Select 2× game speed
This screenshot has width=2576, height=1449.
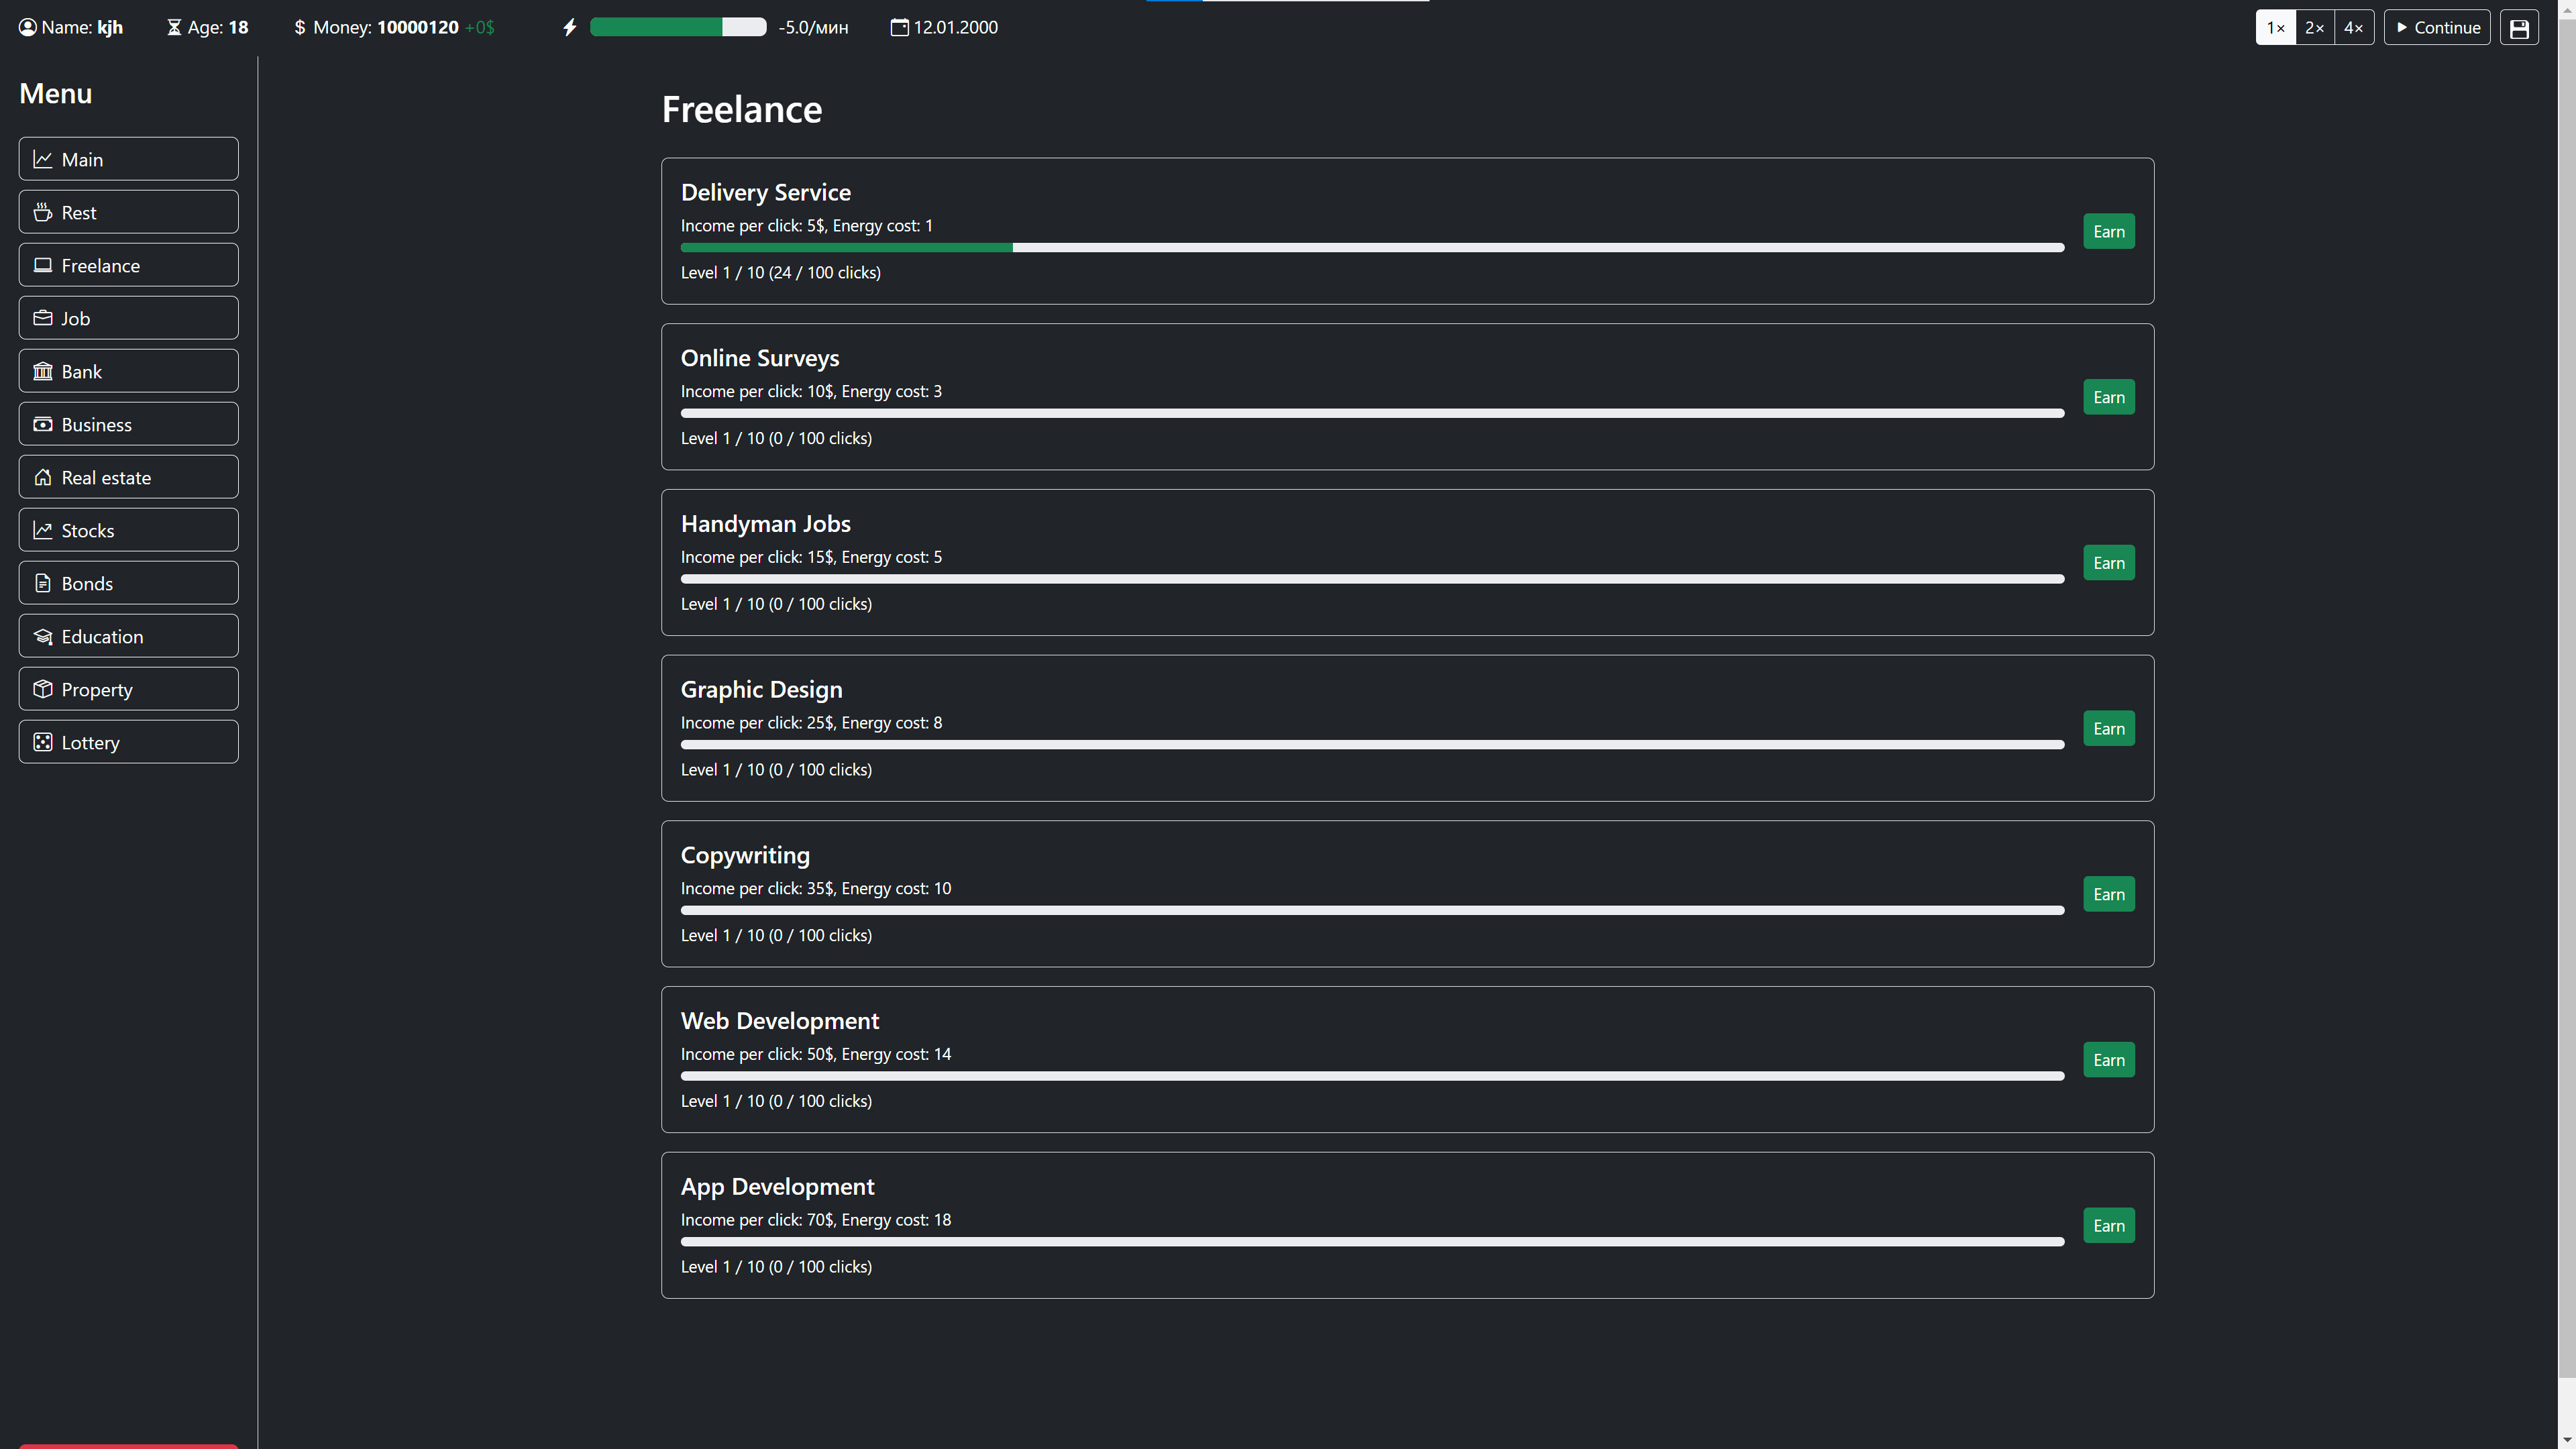(x=2314, y=27)
